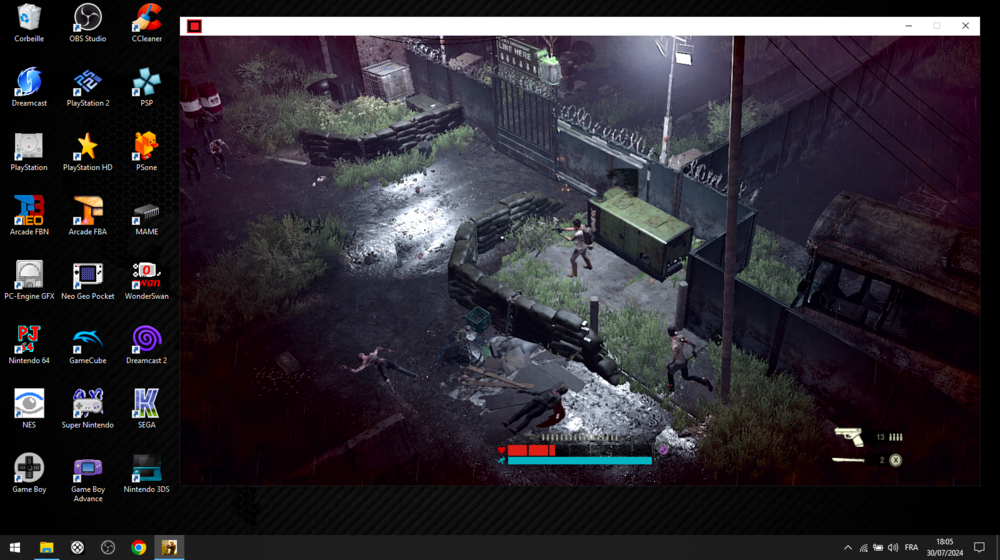Click the Windows Start button

[x=15, y=547]
